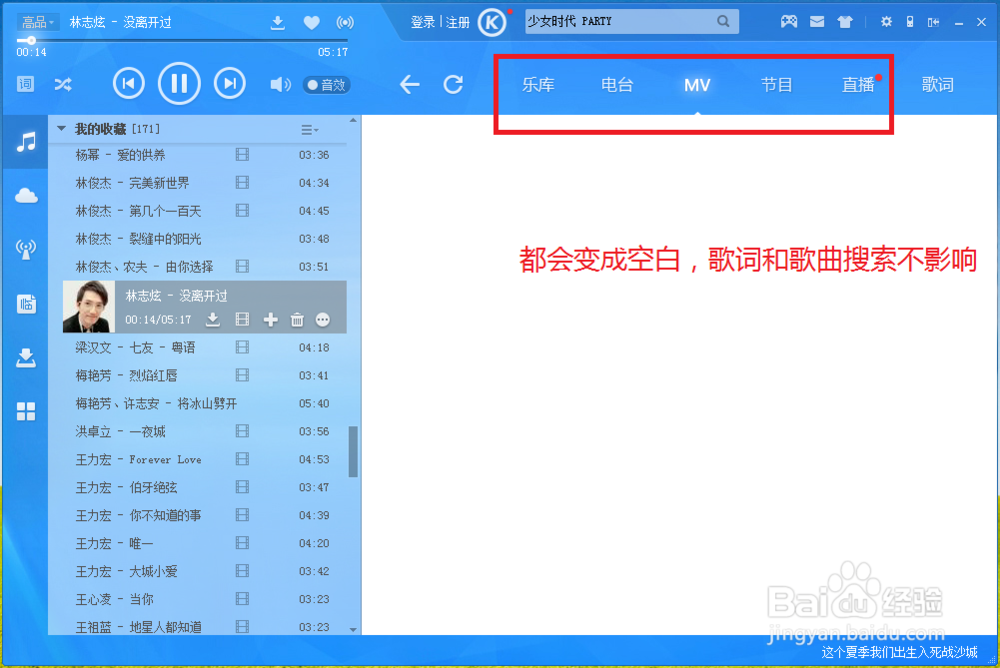
Task: Click the 注册 register link
Action: (458, 23)
